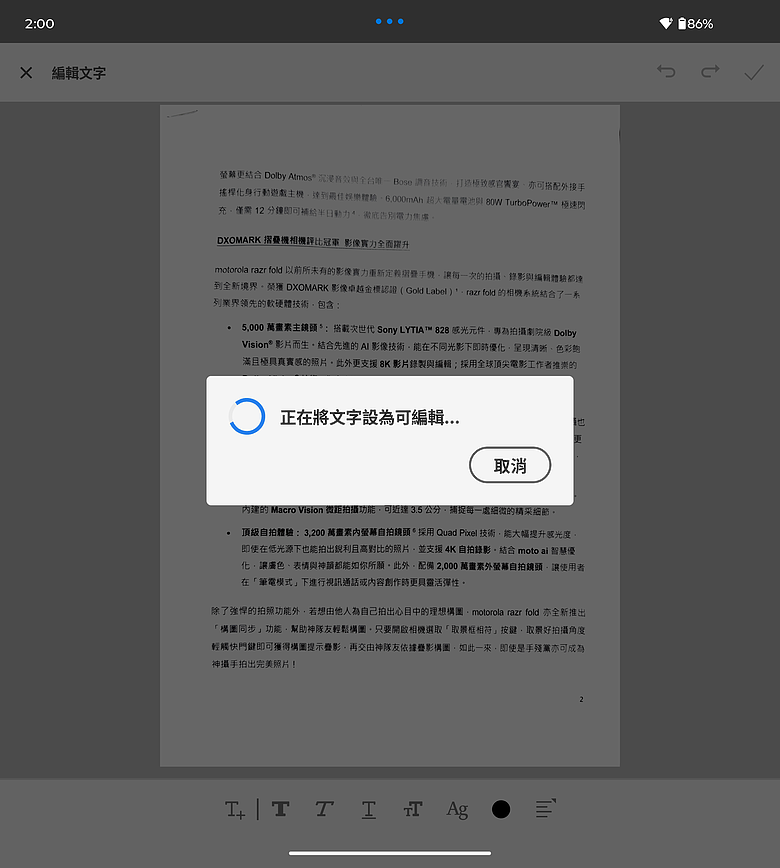Image resolution: width=780 pixels, height=868 pixels.
Task: Open the text size tool
Action: coord(413,809)
